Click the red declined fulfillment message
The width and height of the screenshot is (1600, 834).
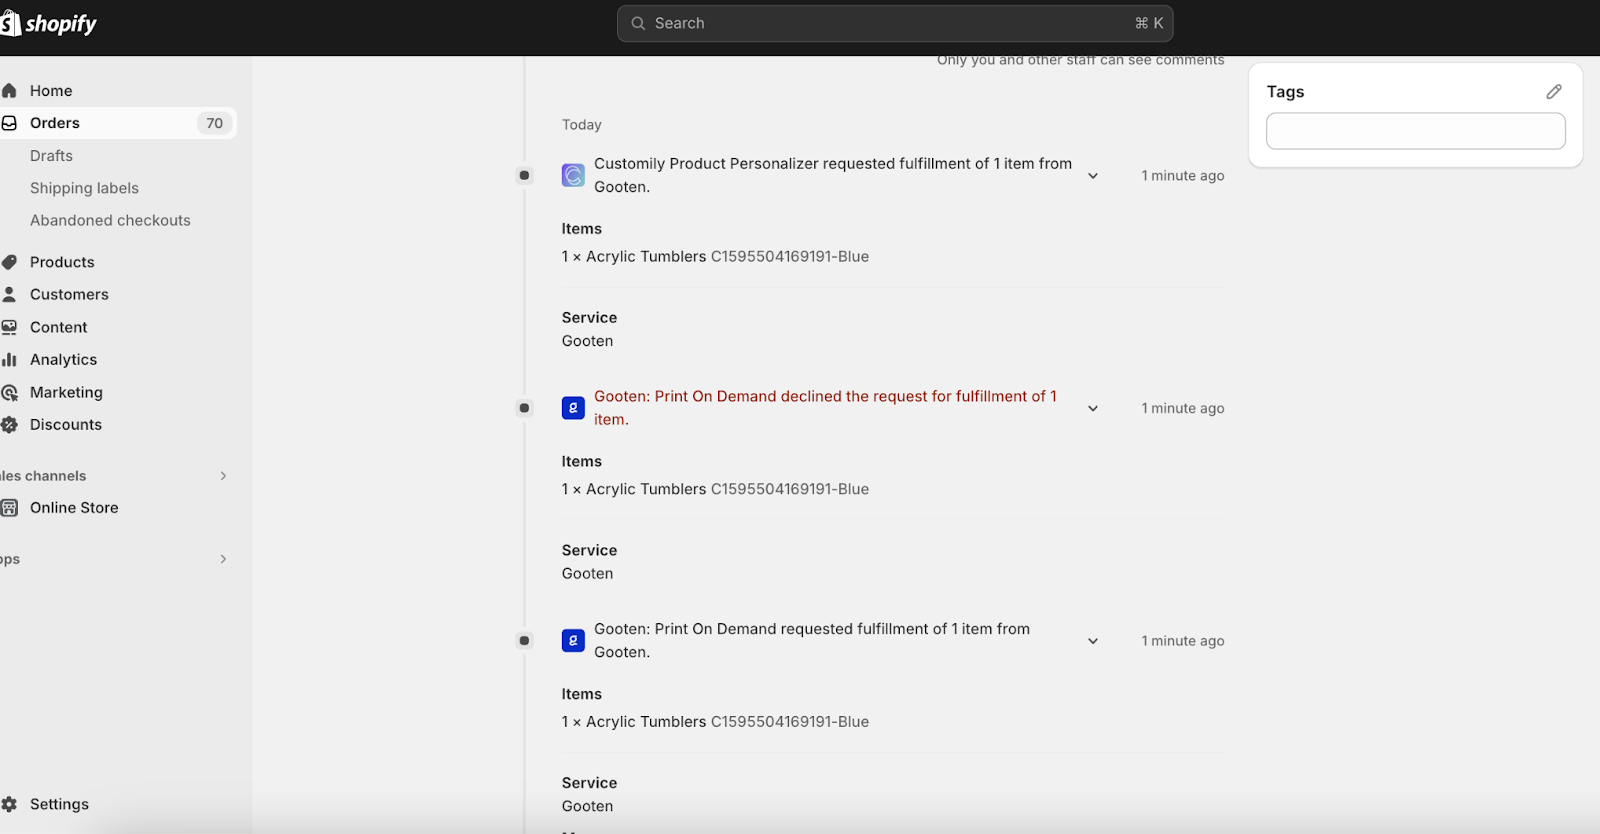[x=826, y=408]
